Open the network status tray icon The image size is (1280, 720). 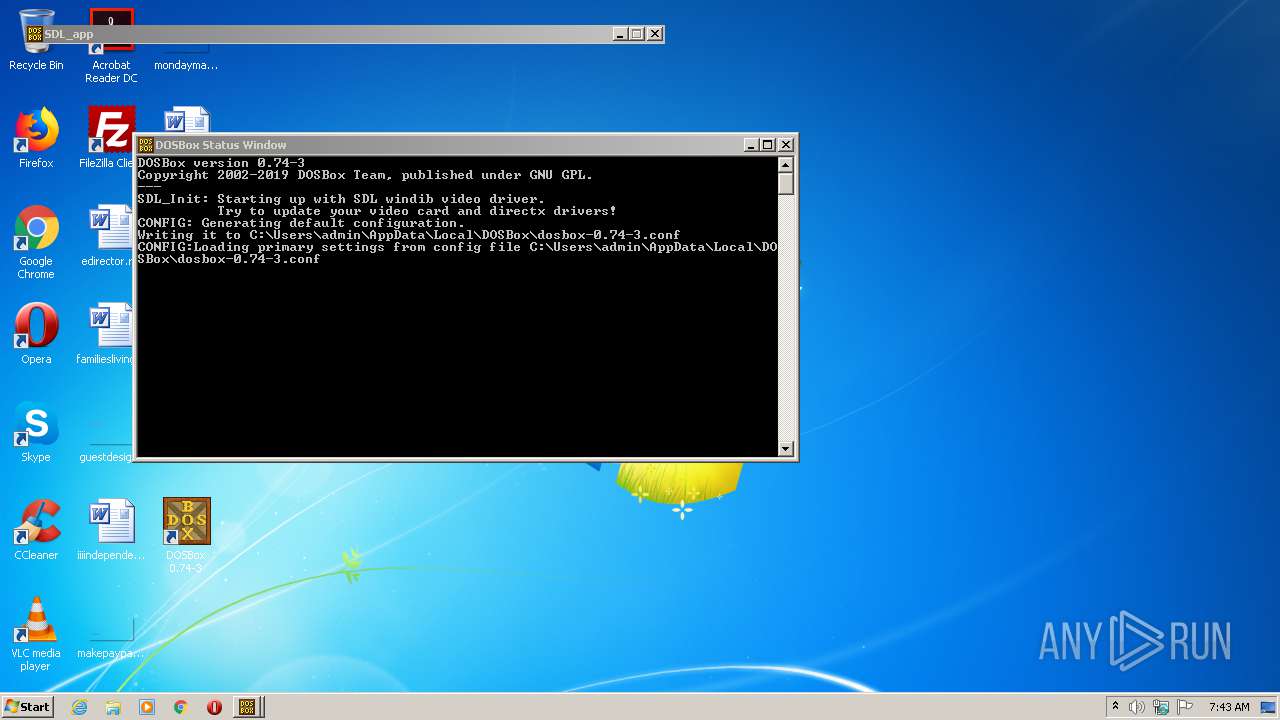coord(1161,707)
